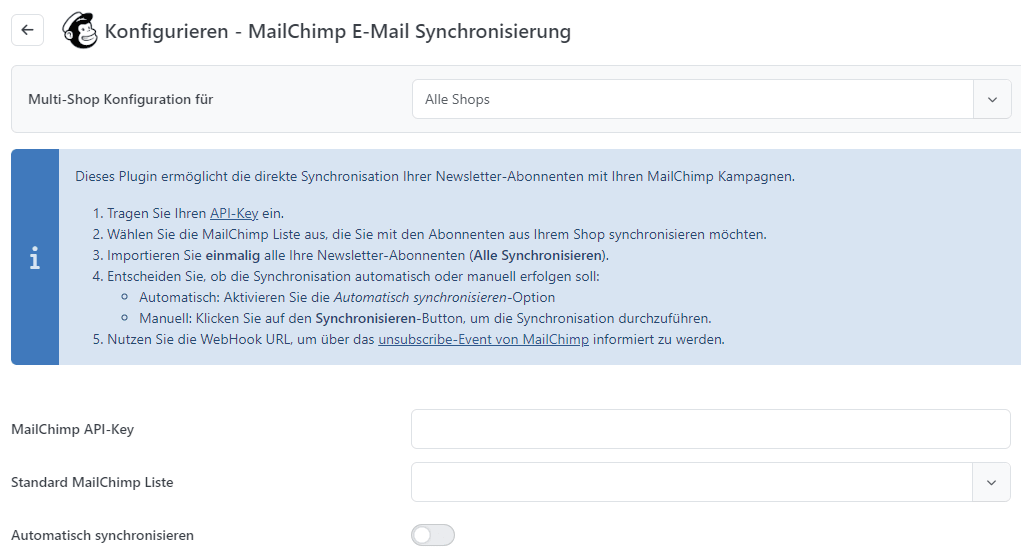Expand the Multi-Shop chevron arrow
Viewport: 1021px width, 553px height.
pyautogui.click(x=992, y=100)
